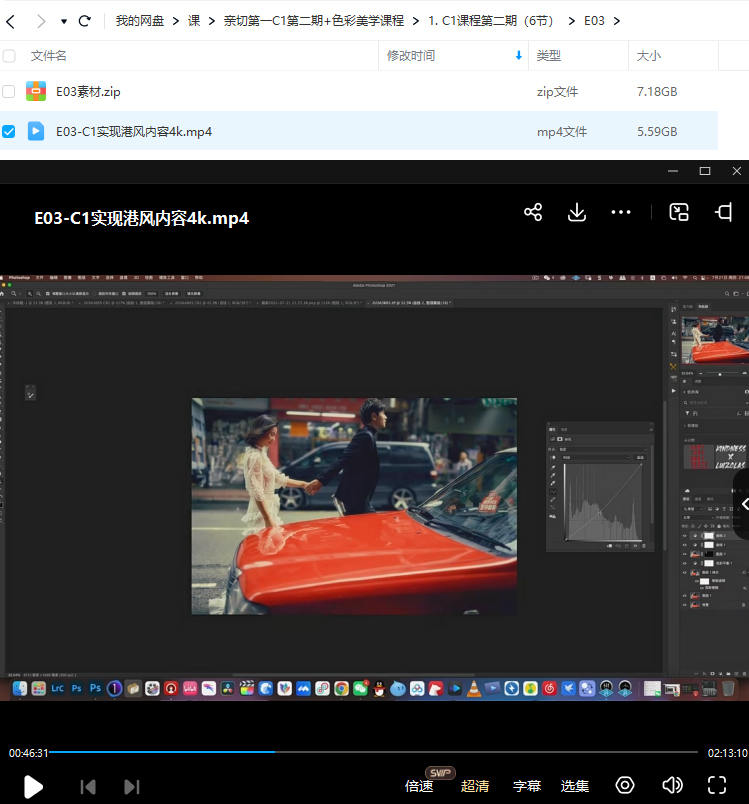
Task: Skip to the previous video
Action: pos(88,786)
